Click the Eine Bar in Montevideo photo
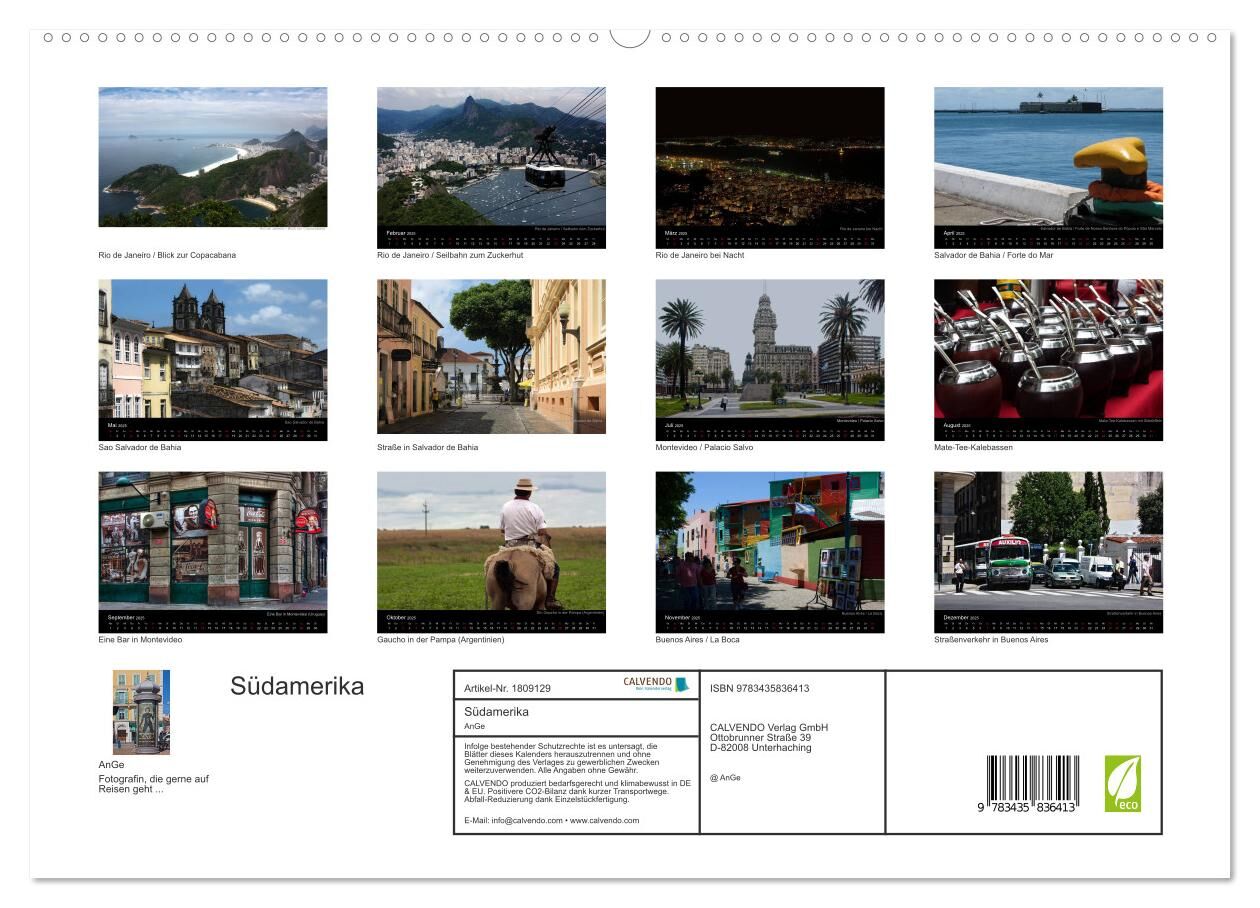The width and height of the screenshot is (1260, 908). tap(212, 541)
